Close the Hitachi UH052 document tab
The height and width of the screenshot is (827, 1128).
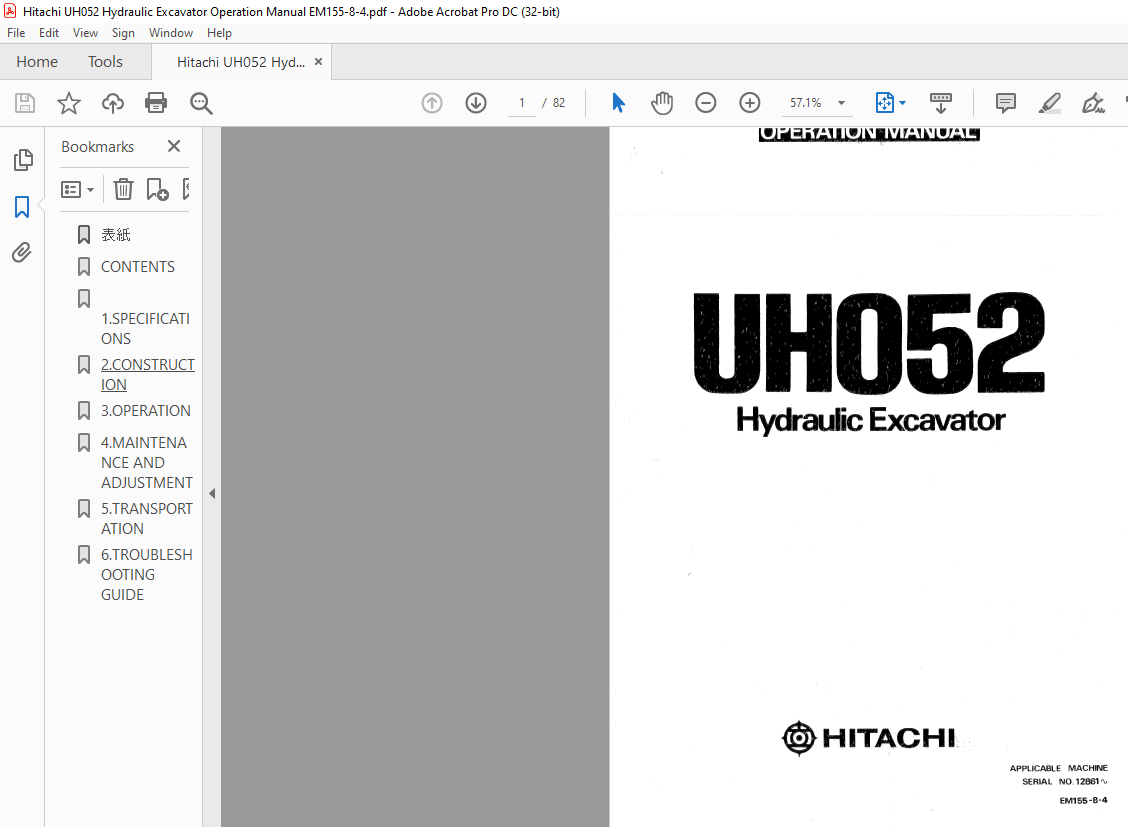(318, 62)
